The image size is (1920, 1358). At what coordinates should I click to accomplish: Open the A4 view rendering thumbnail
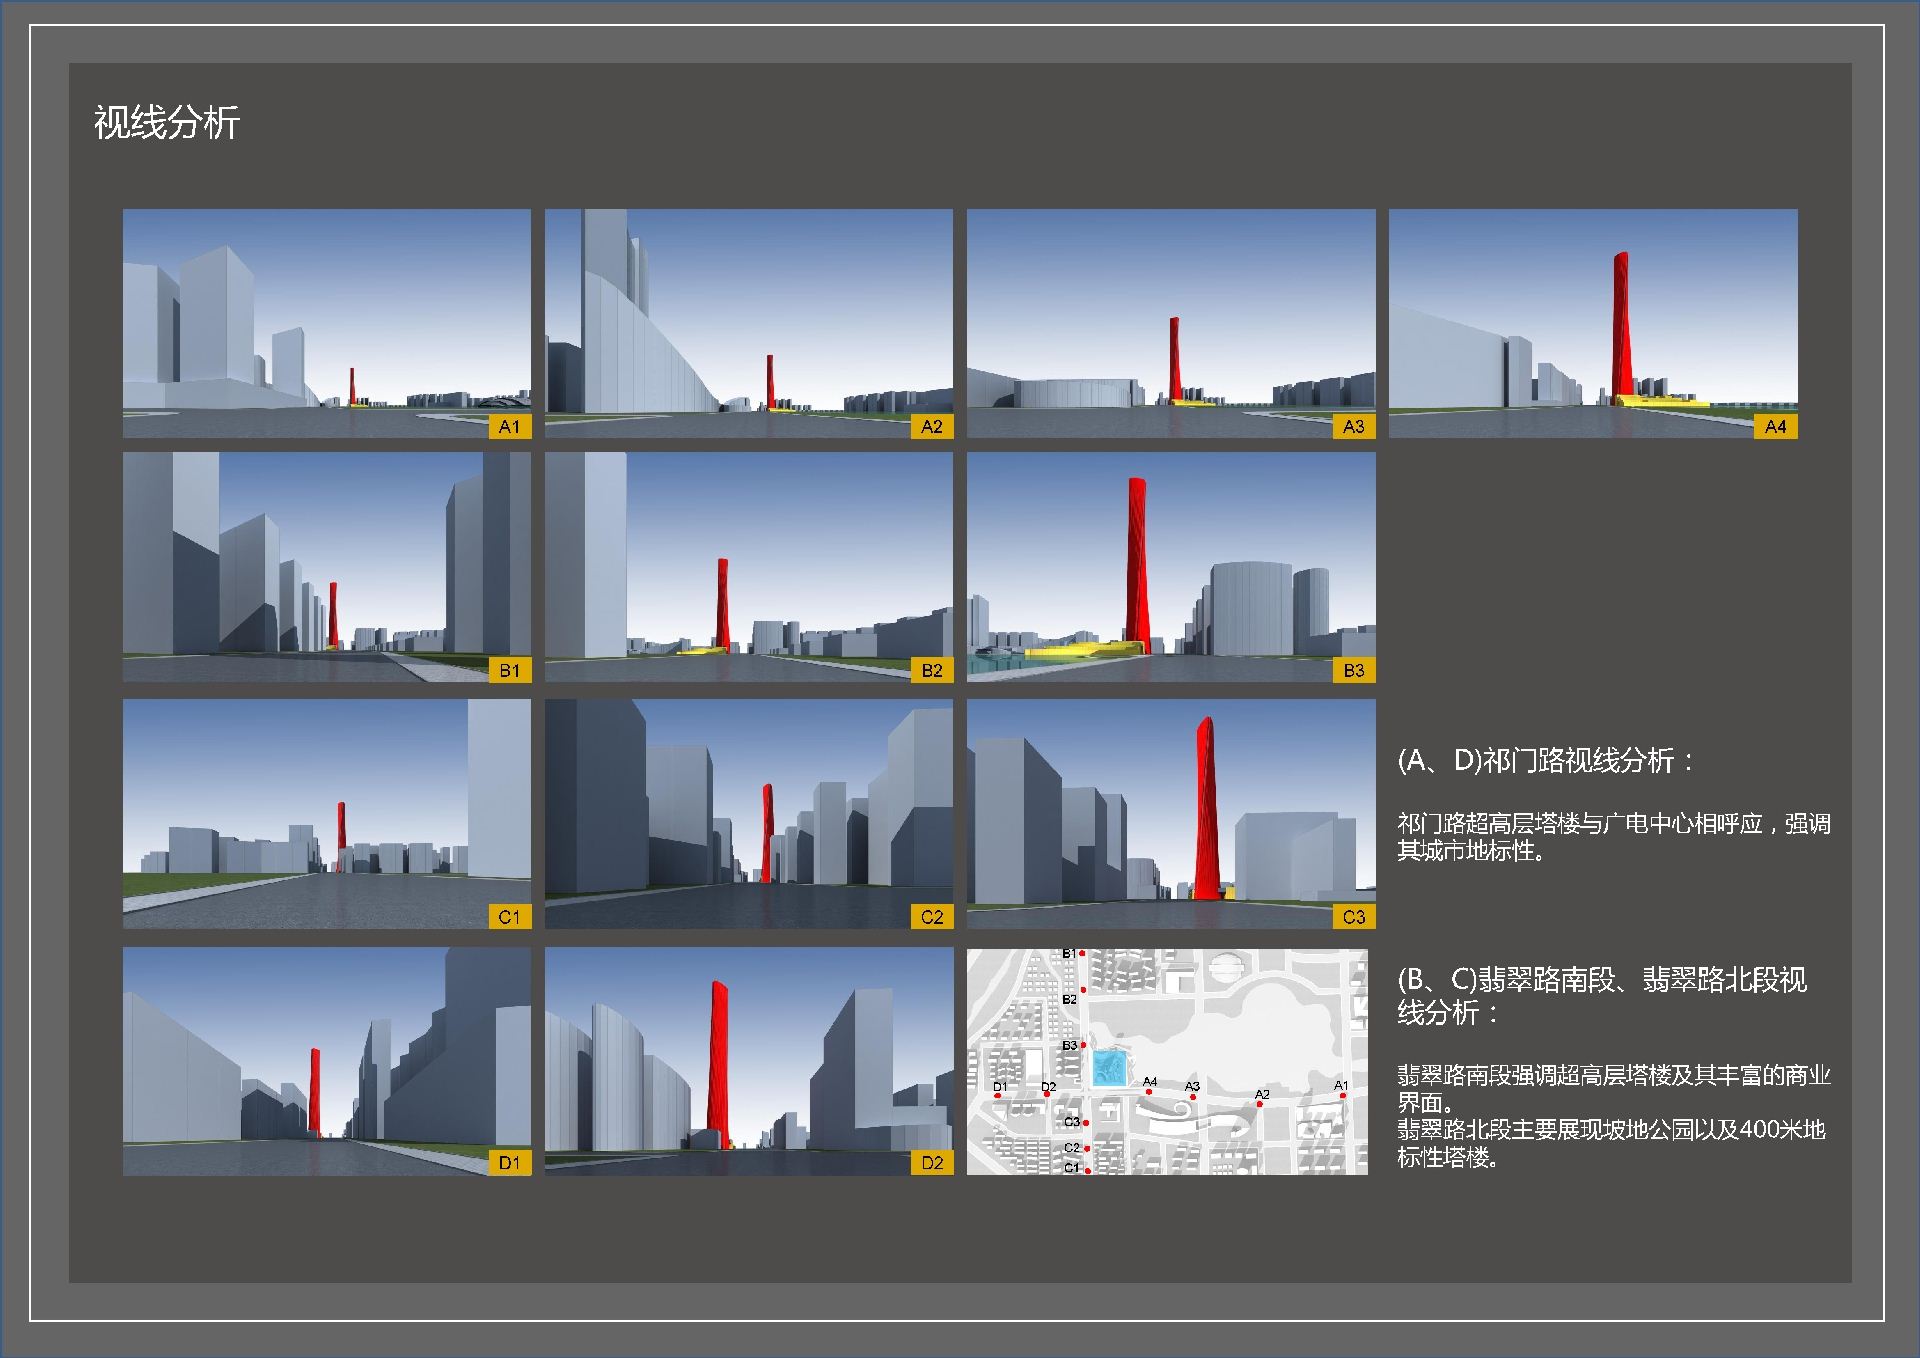1592,322
